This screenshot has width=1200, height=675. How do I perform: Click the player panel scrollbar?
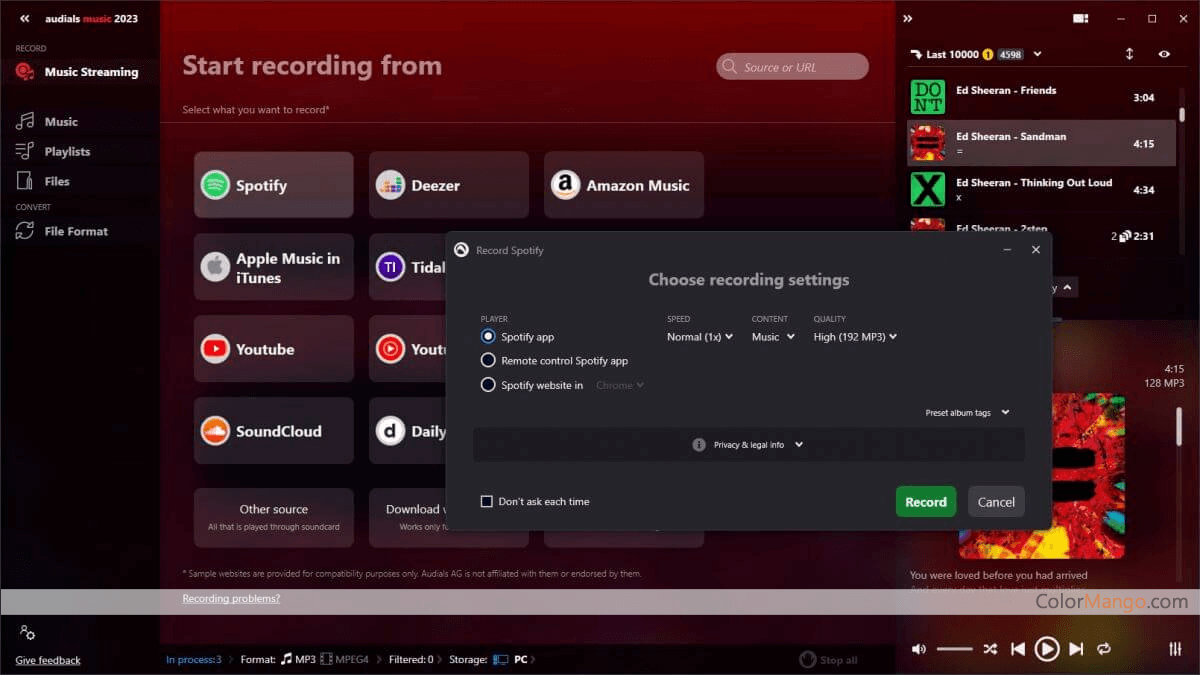click(x=1179, y=427)
